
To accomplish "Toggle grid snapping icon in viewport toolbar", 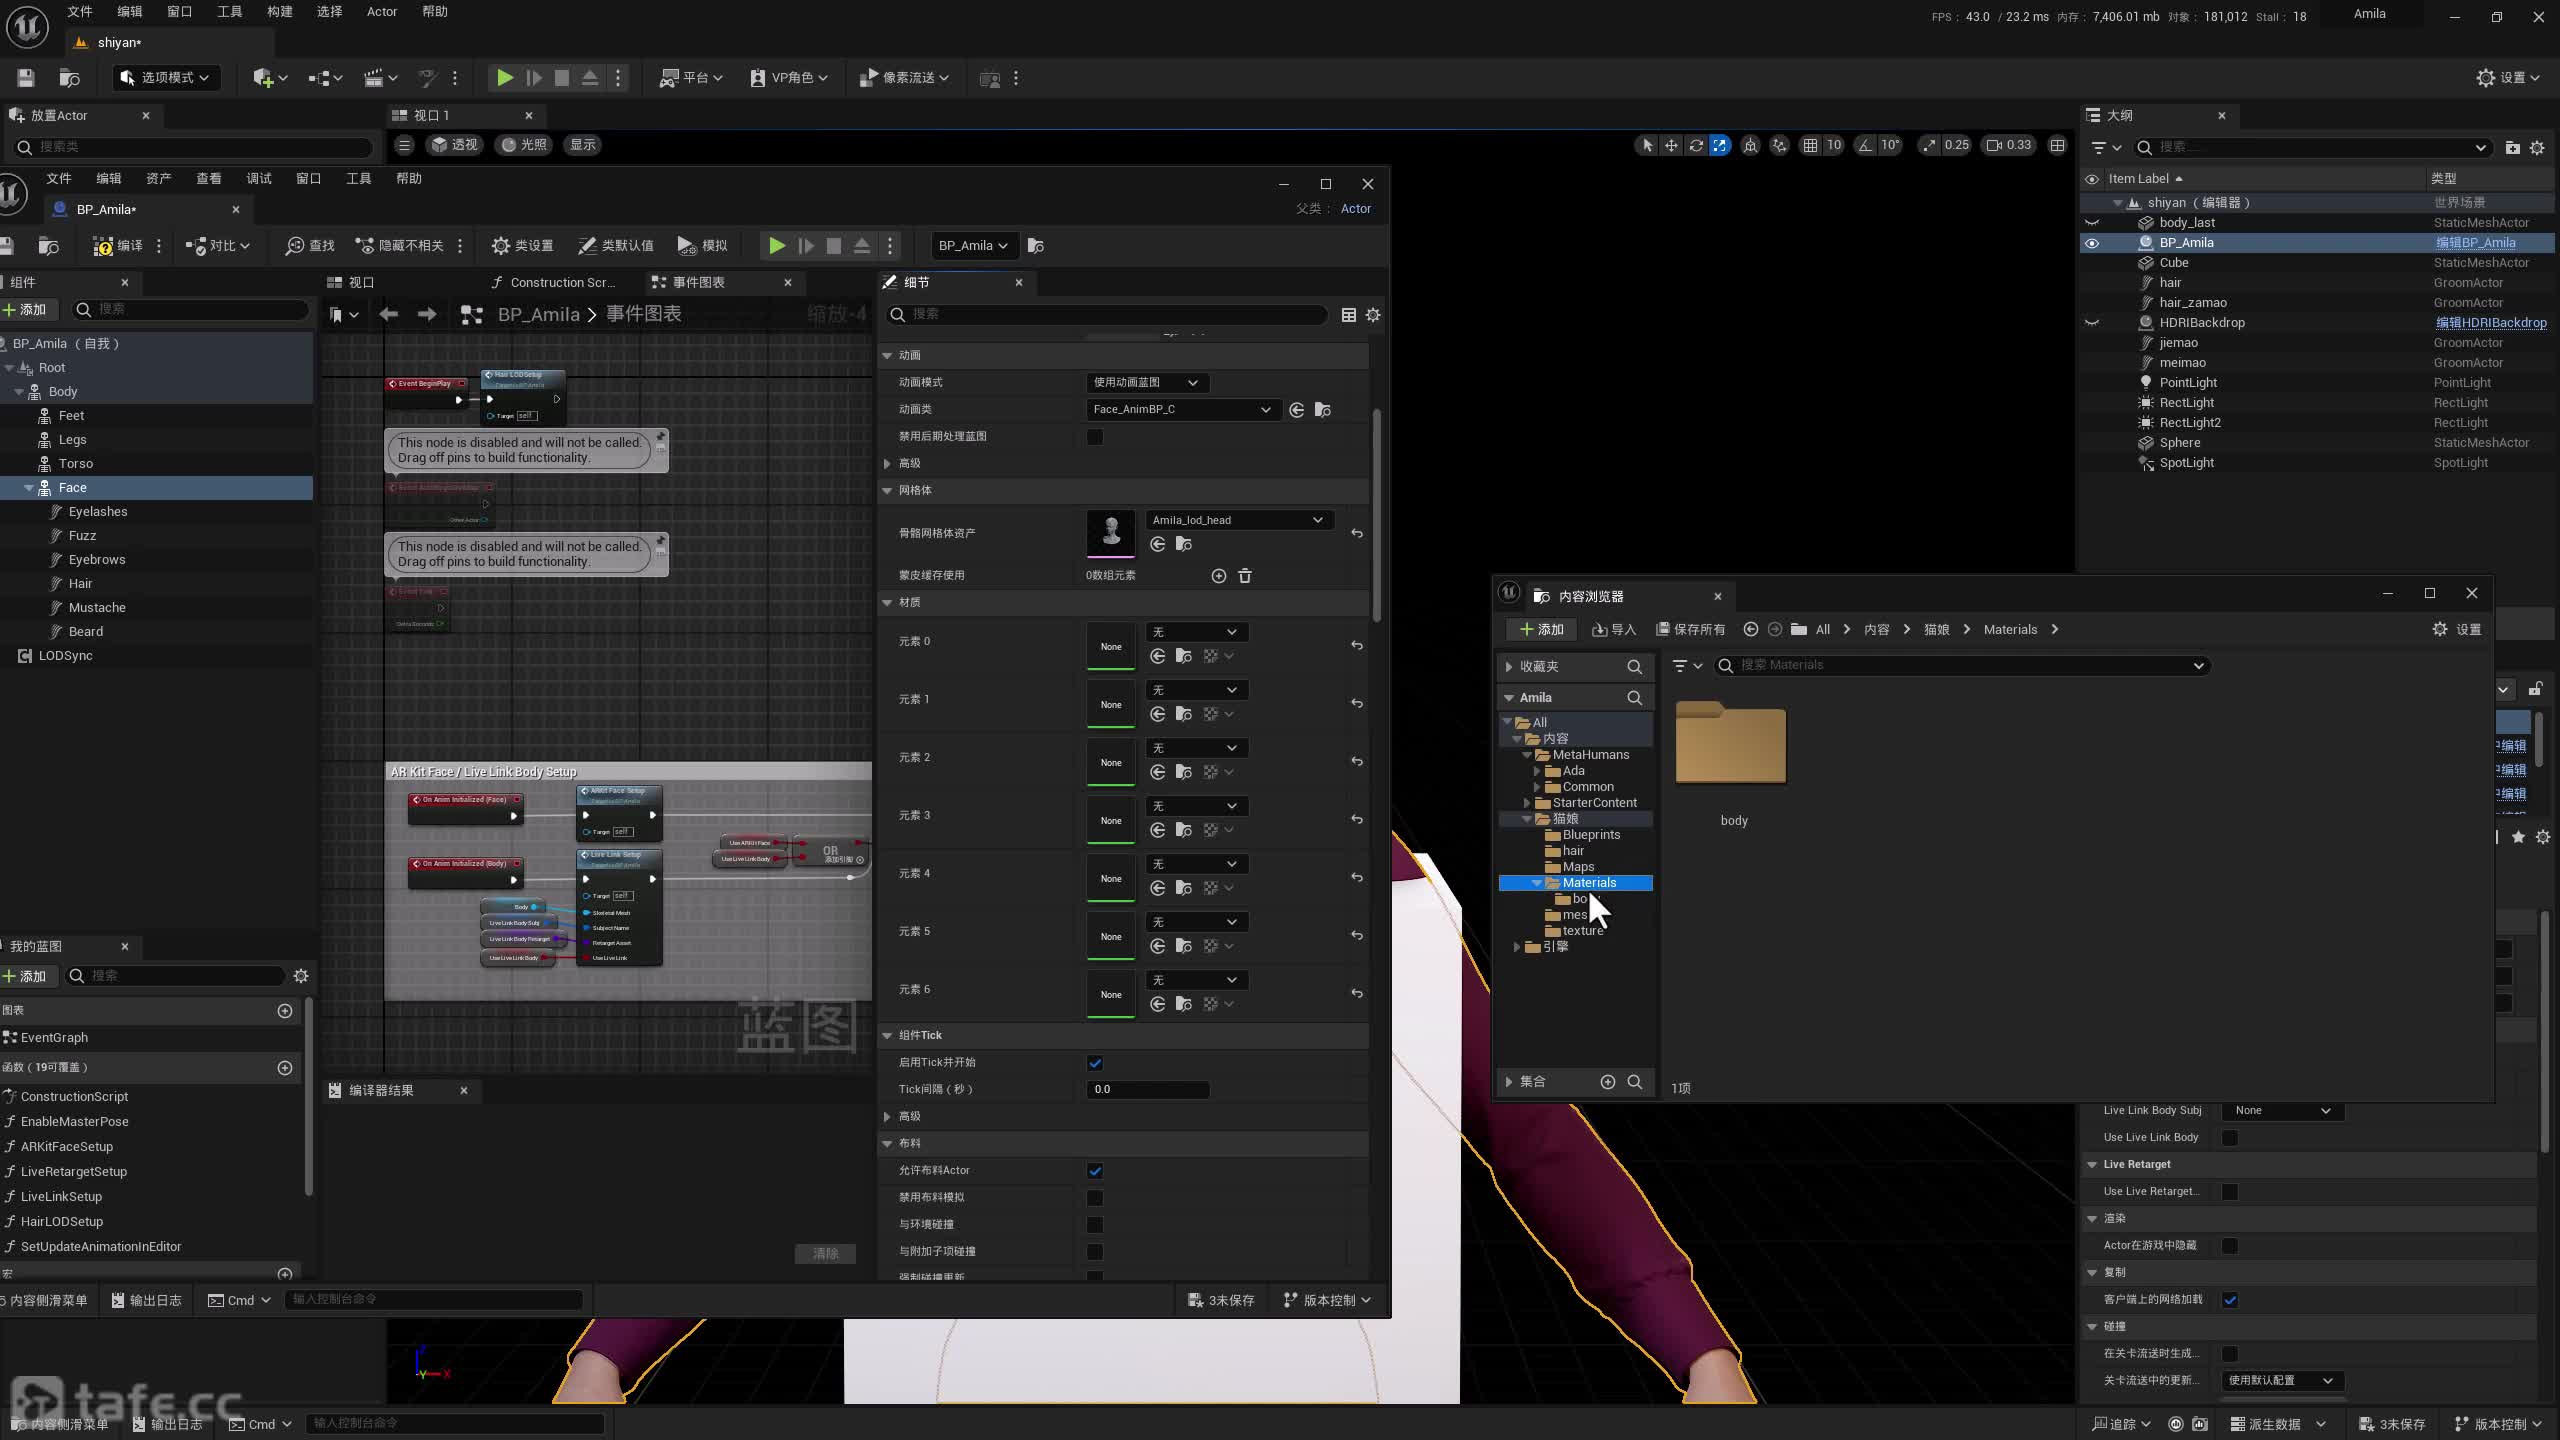I will tap(1810, 145).
